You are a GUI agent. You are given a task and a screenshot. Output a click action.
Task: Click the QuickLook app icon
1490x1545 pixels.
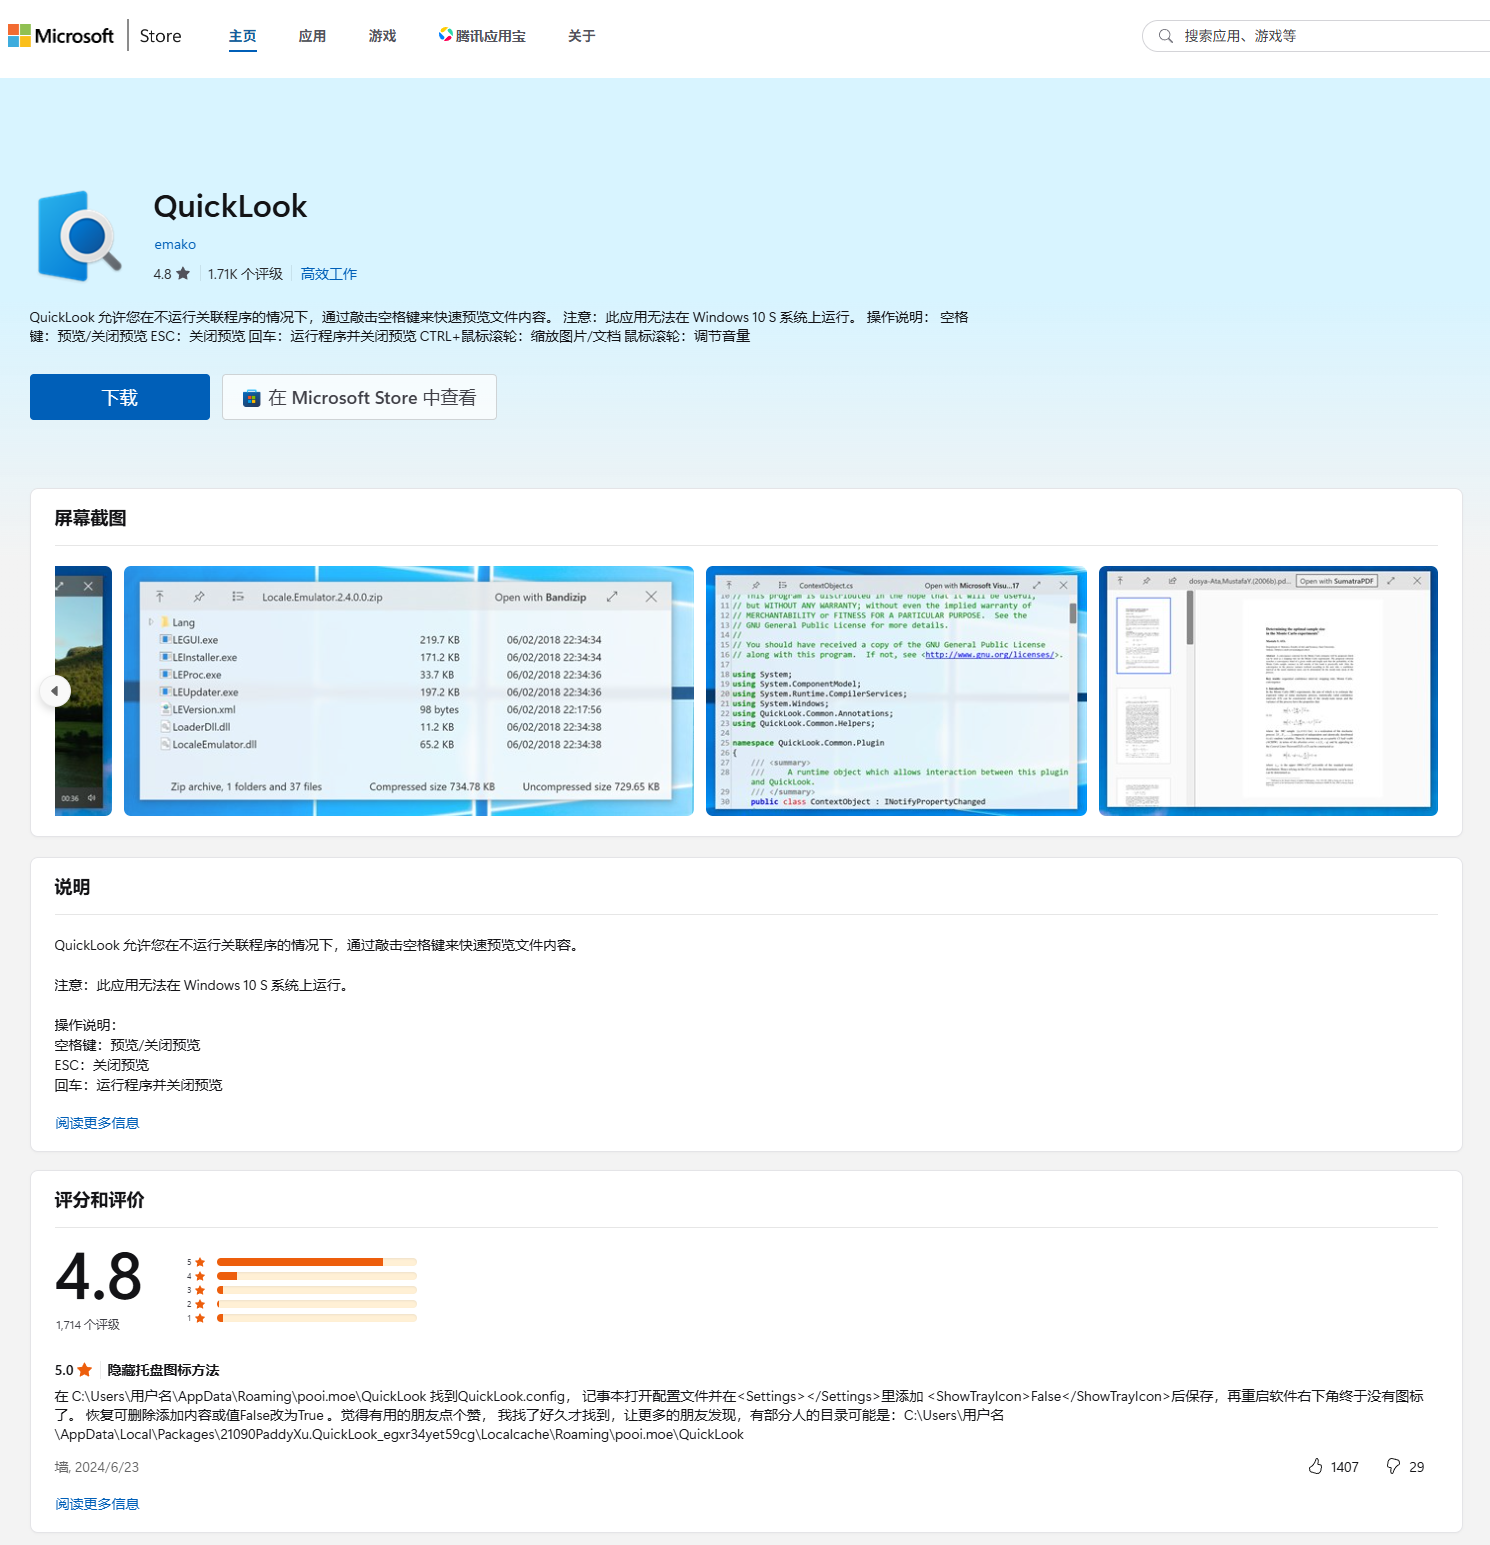(79, 237)
